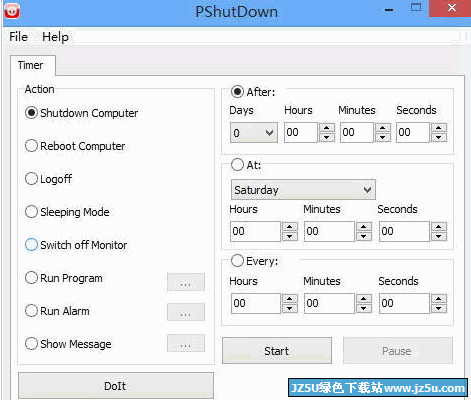471x400 pixels.
Task: Open the Help menu
Action: click(55, 37)
